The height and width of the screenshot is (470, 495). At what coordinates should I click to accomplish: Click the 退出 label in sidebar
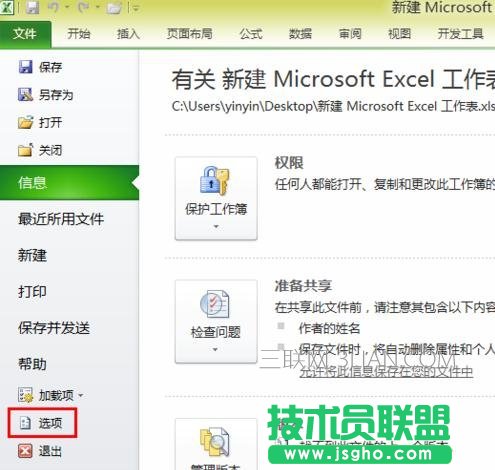point(50,451)
